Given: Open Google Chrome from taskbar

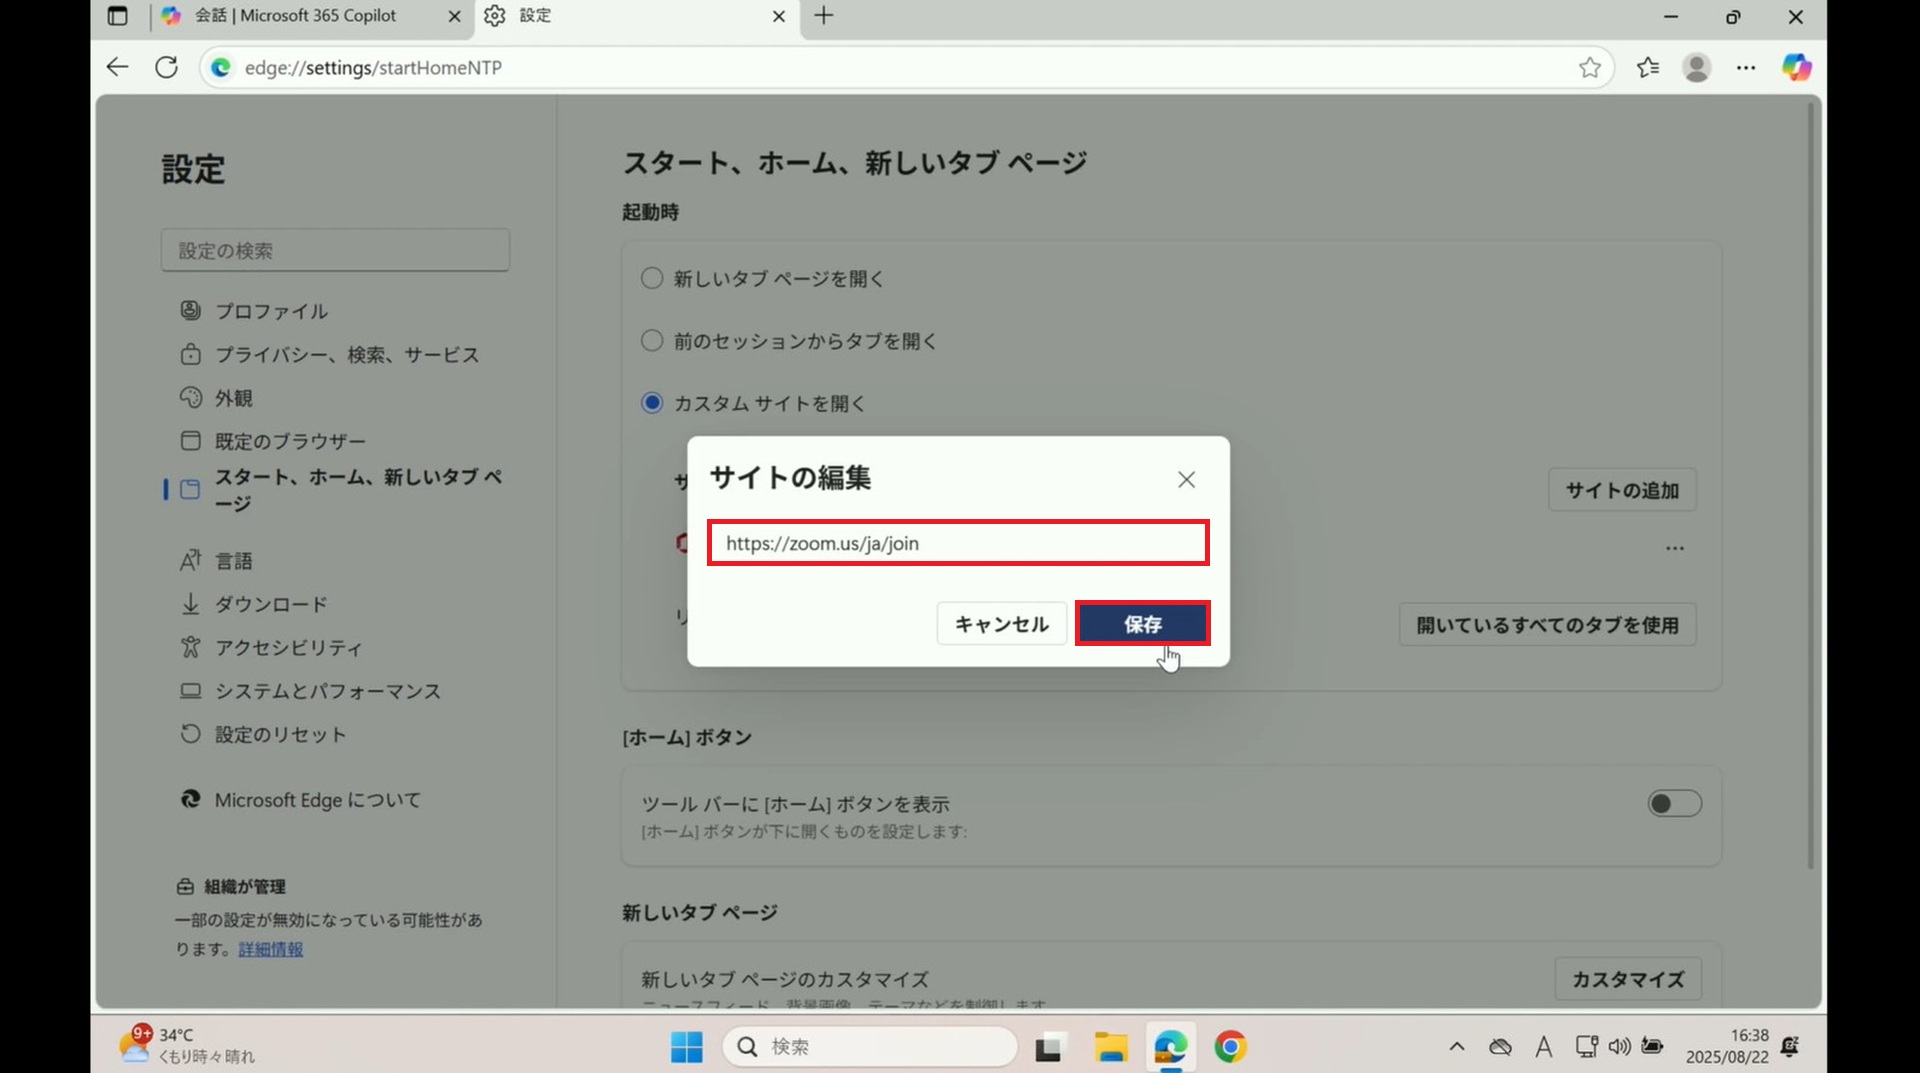Looking at the screenshot, I should (x=1230, y=1047).
